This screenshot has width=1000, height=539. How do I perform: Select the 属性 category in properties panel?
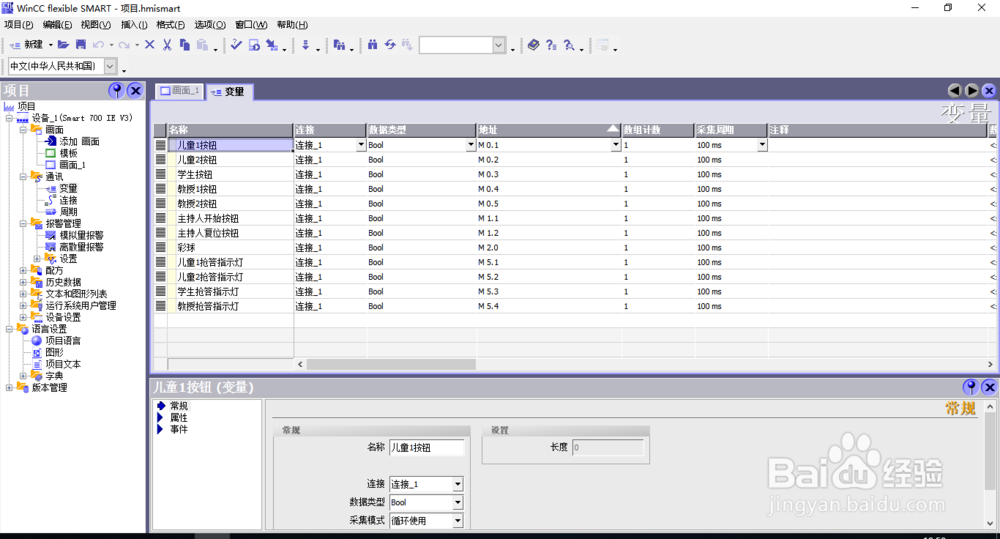[x=179, y=418]
